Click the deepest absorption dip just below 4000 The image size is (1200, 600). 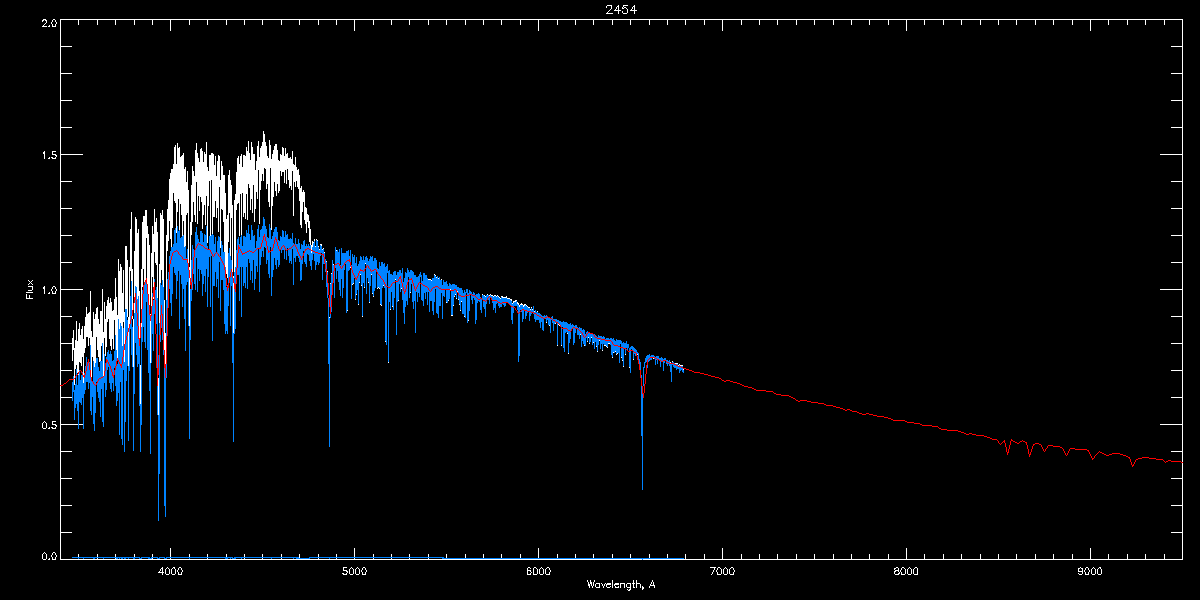coord(158,518)
